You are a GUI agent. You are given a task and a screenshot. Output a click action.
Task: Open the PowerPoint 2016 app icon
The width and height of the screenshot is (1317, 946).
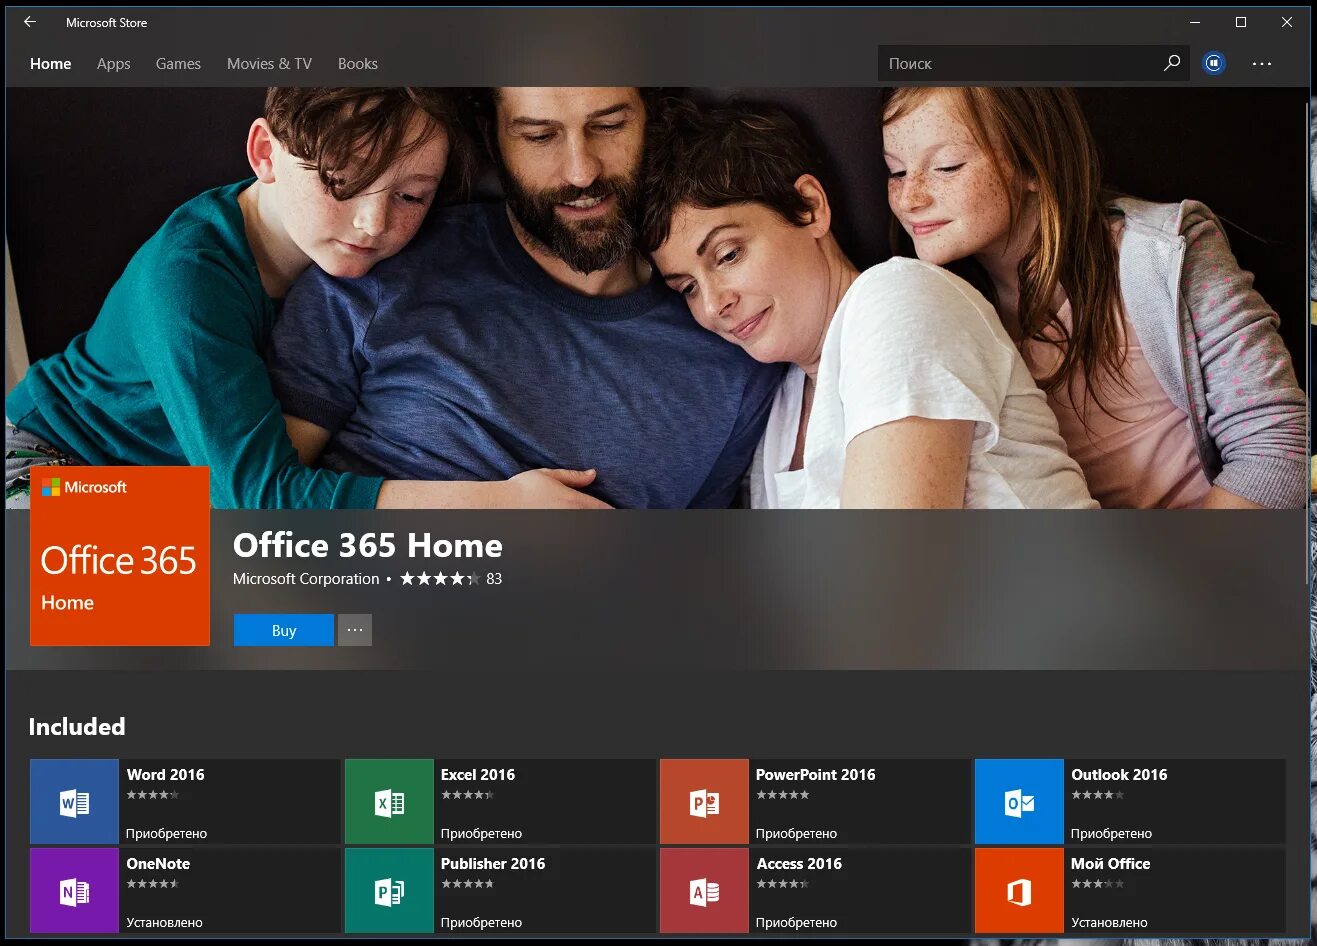704,802
